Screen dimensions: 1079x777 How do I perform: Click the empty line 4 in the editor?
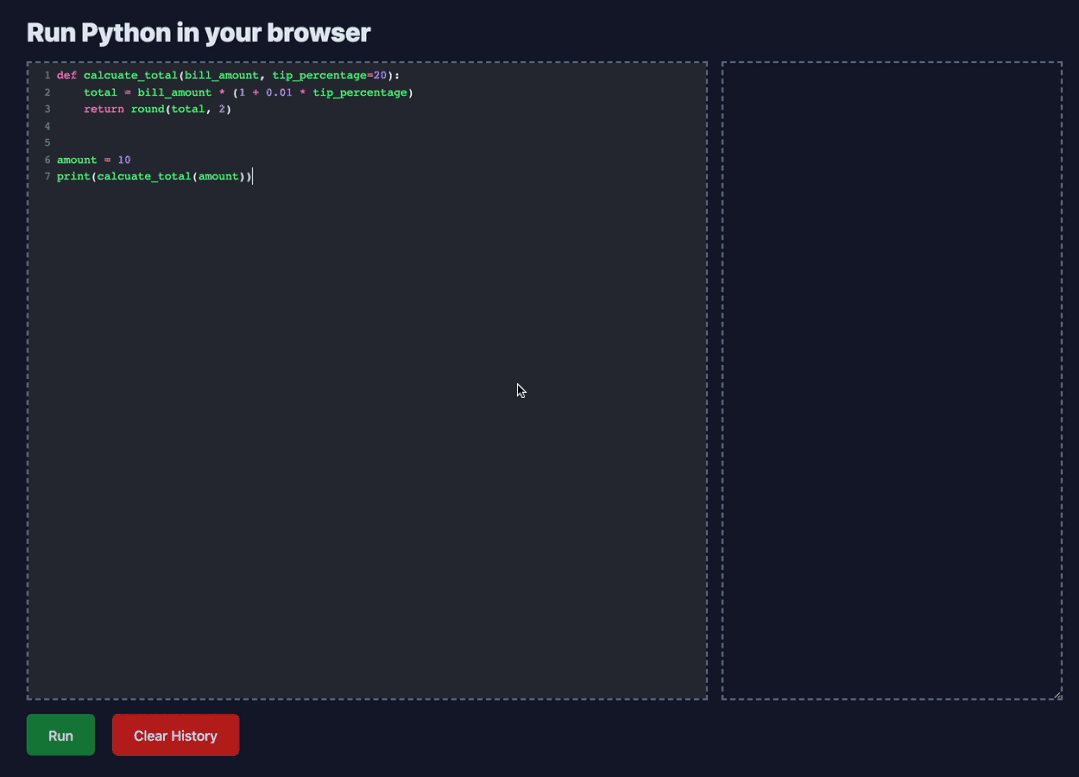[x=100, y=126]
